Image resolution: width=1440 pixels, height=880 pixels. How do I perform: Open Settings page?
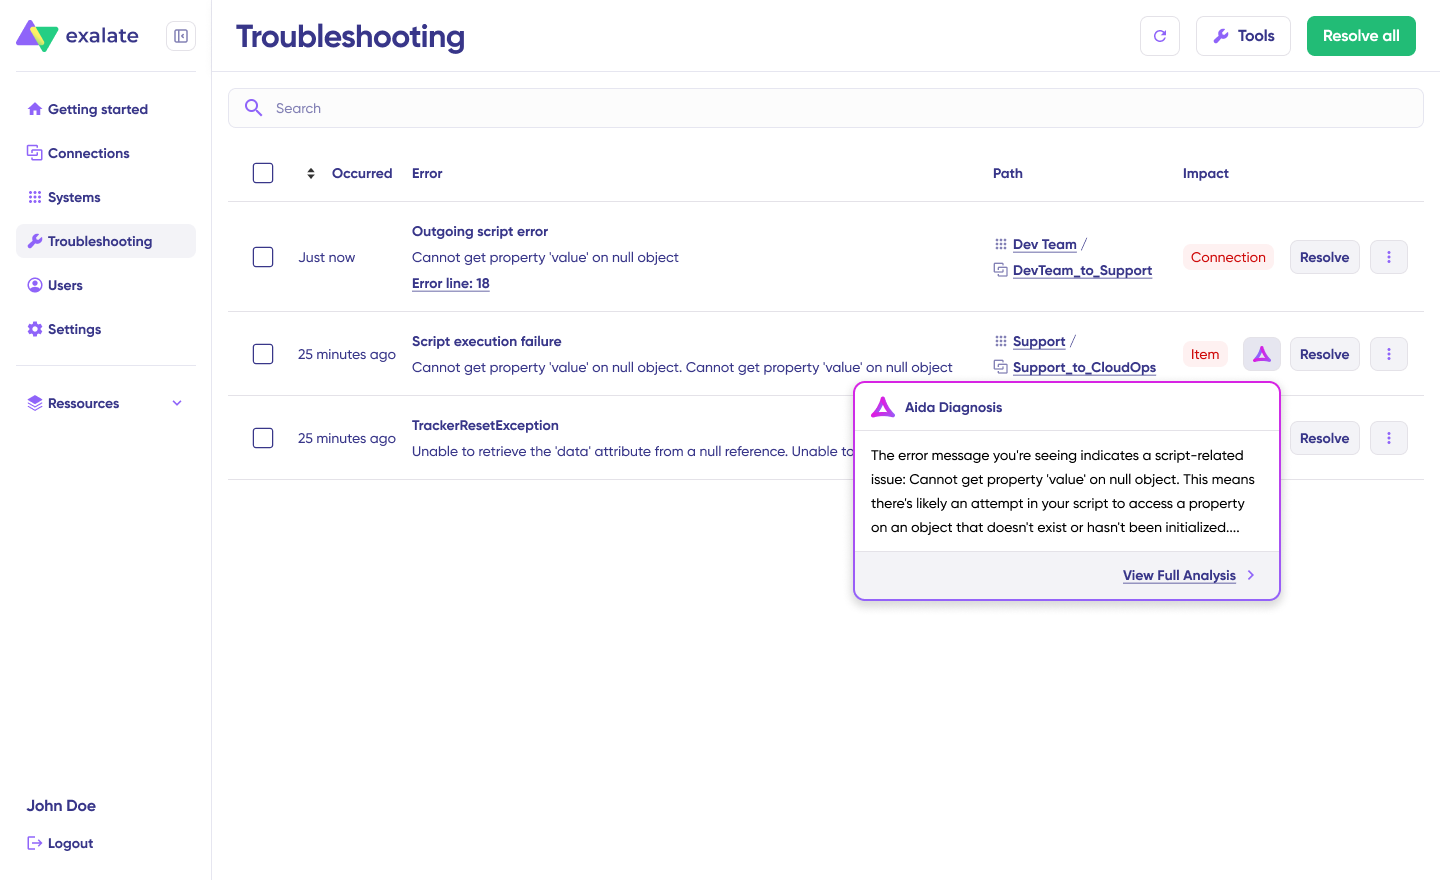point(106,329)
